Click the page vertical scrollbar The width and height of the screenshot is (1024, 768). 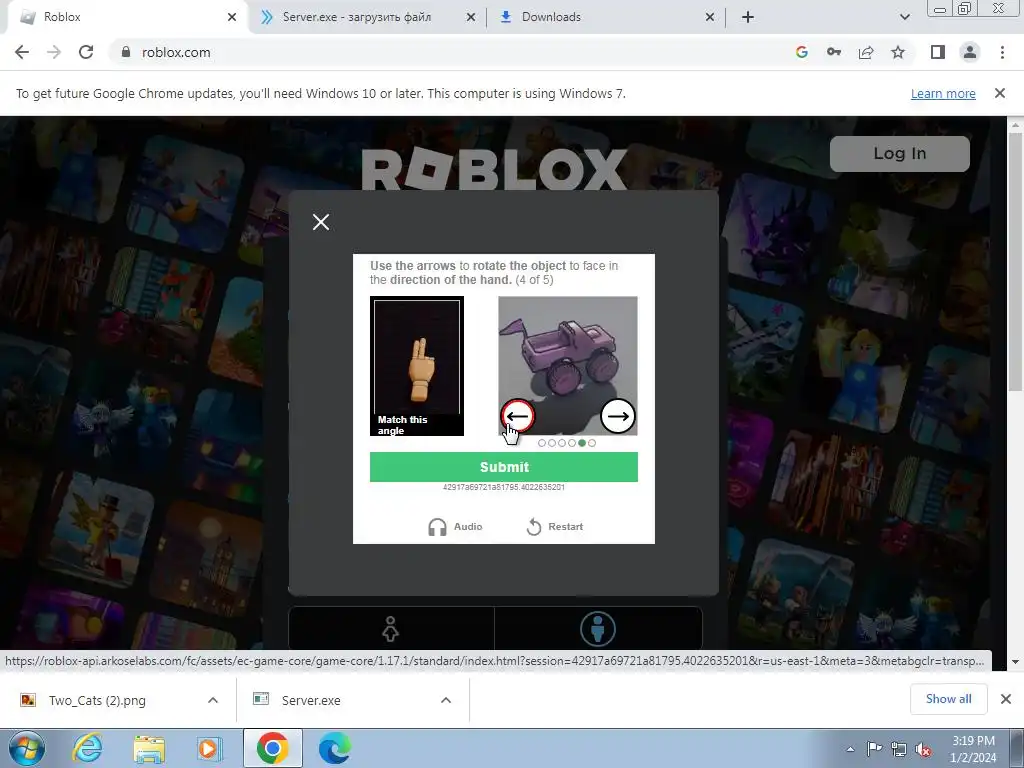[x=1016, y=261]
